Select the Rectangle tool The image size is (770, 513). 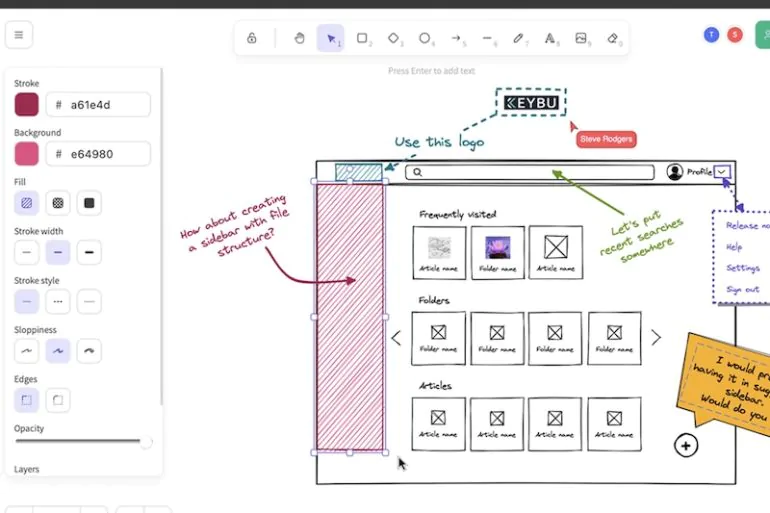pyautogui.click(x=362, y=38)
